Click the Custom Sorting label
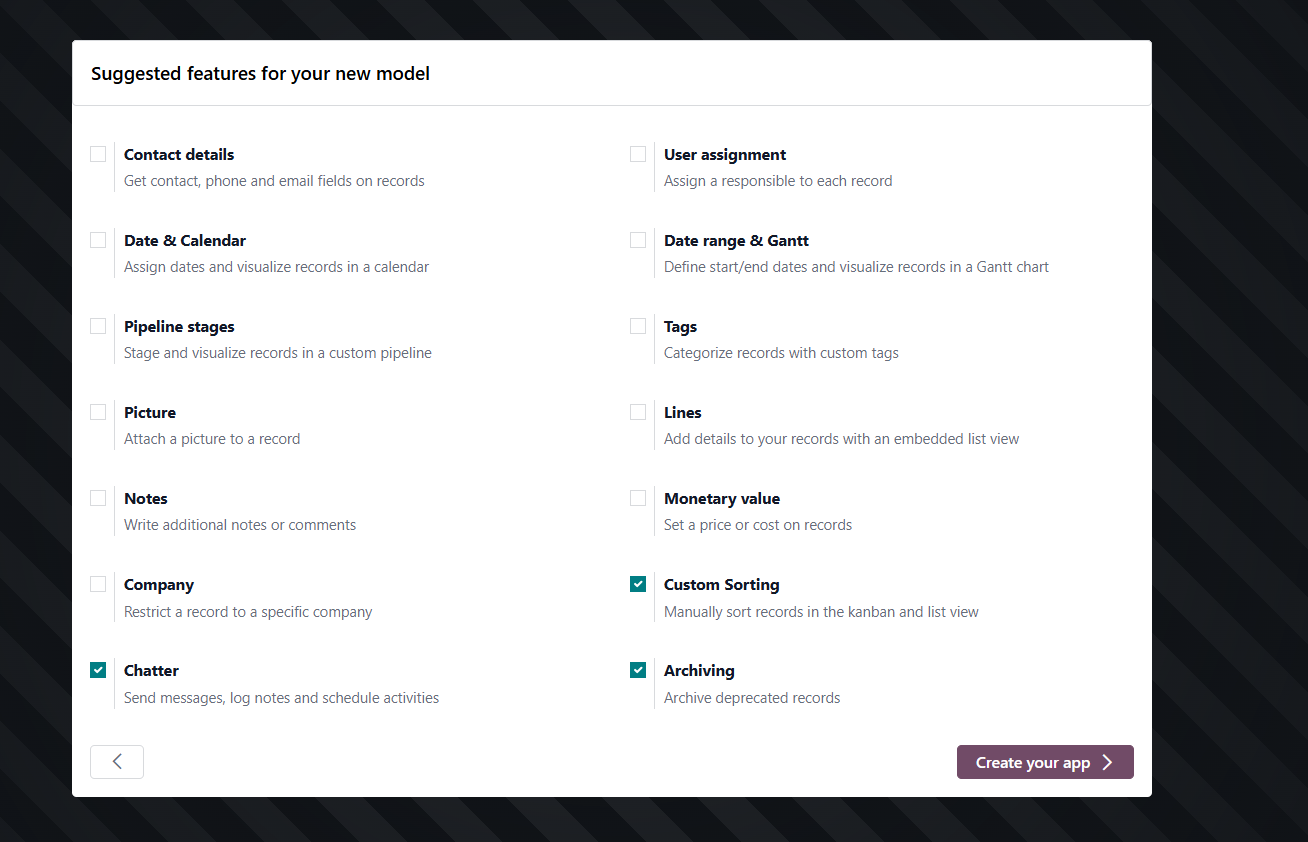 721,585
